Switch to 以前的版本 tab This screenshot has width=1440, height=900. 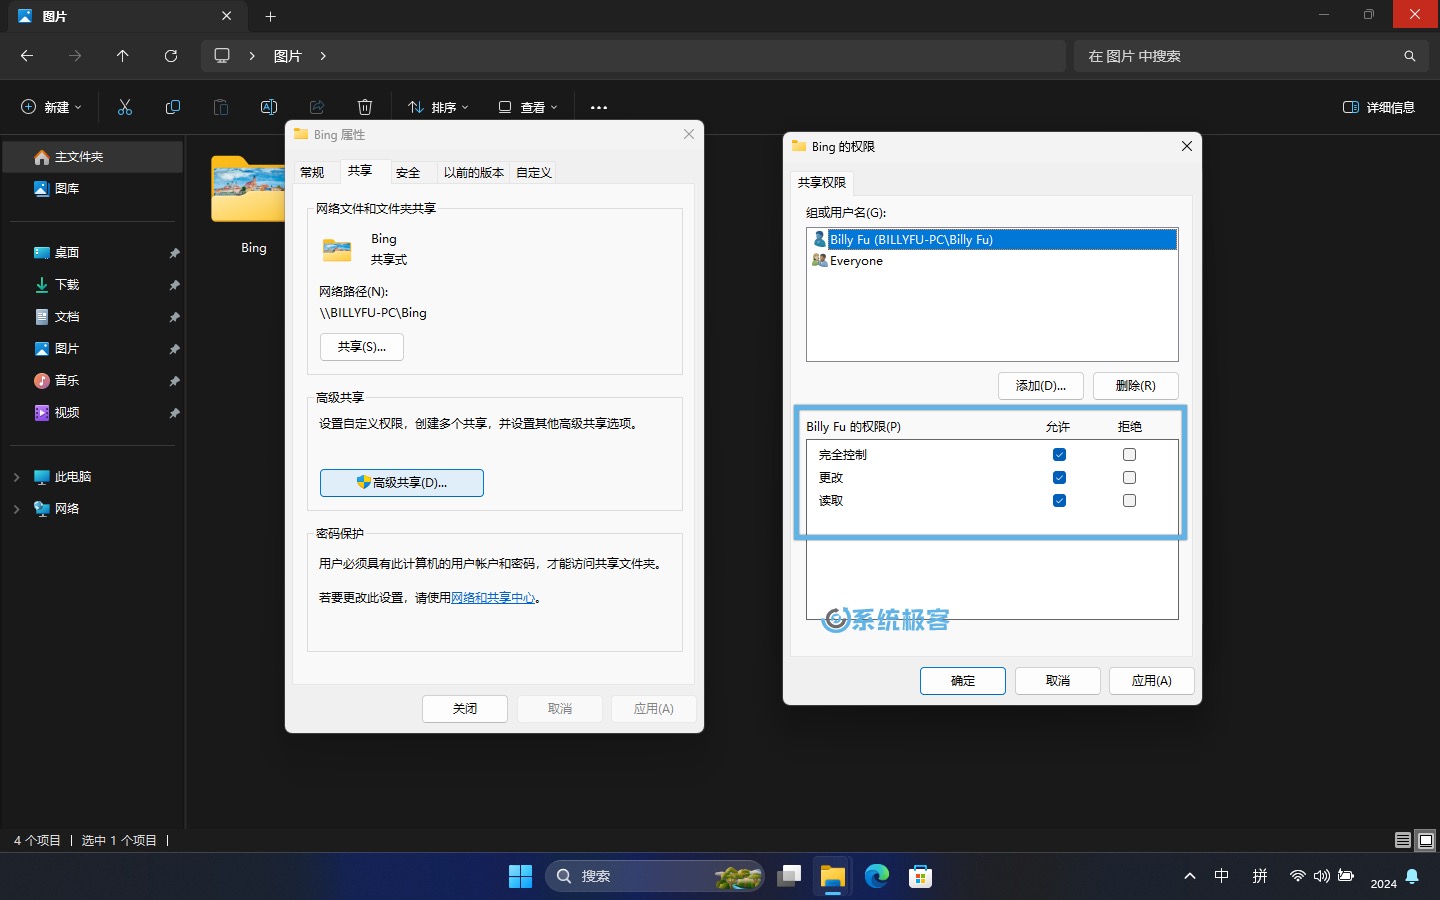click(474, 173)
